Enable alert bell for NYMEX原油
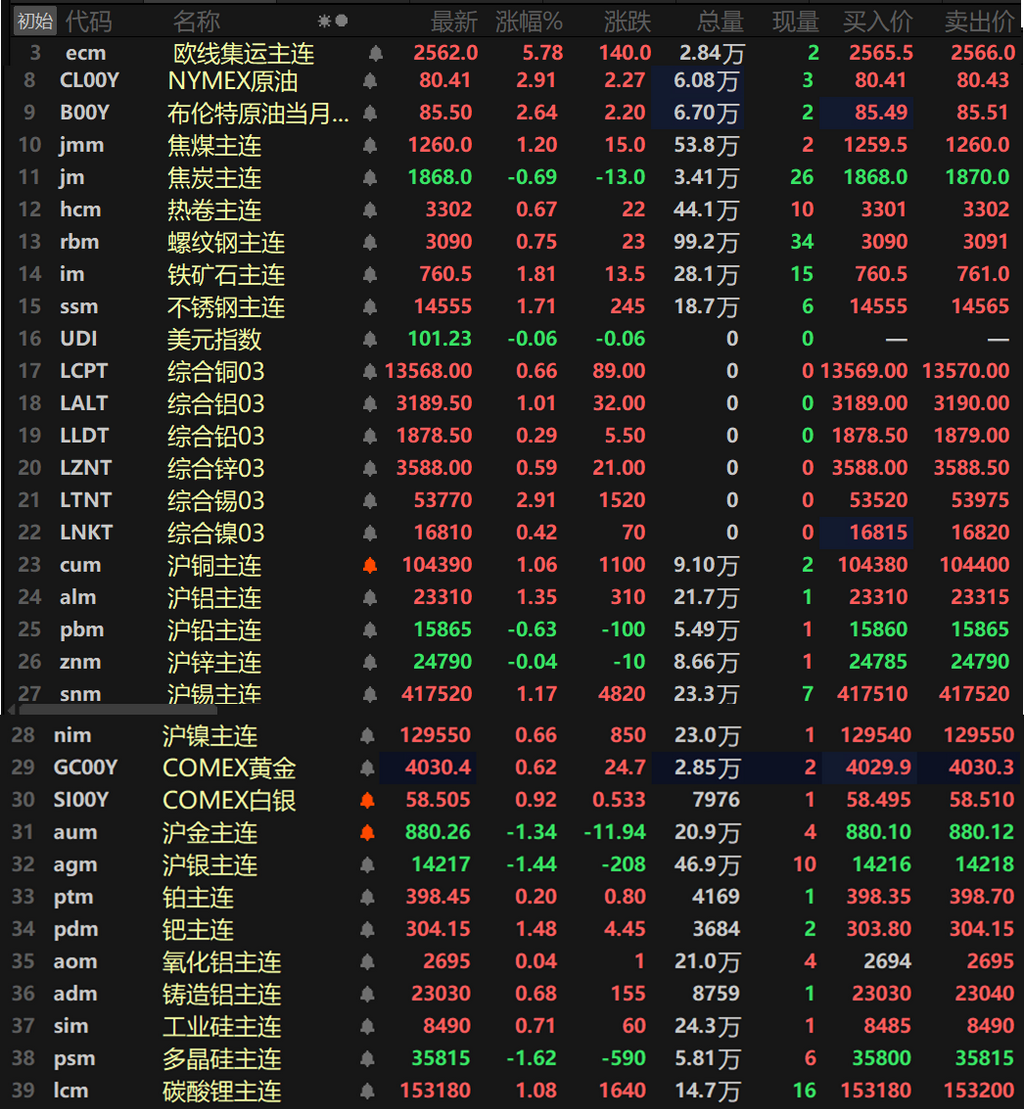The width and height of the screenshot is (1024, 1109). [370, 81]
